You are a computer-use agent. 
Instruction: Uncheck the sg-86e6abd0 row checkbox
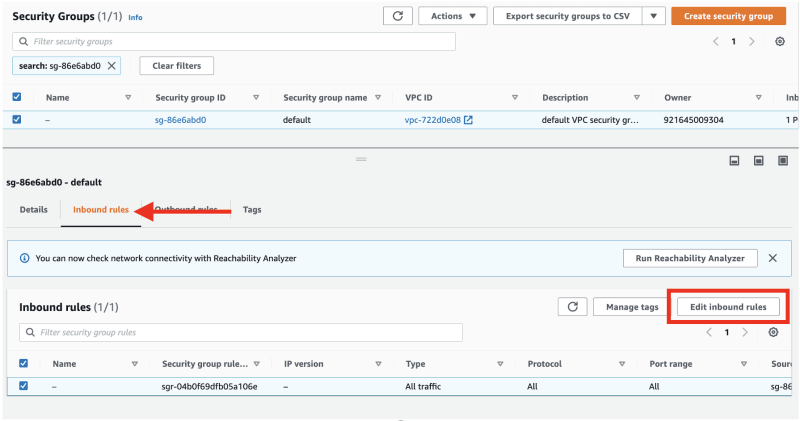17,119
